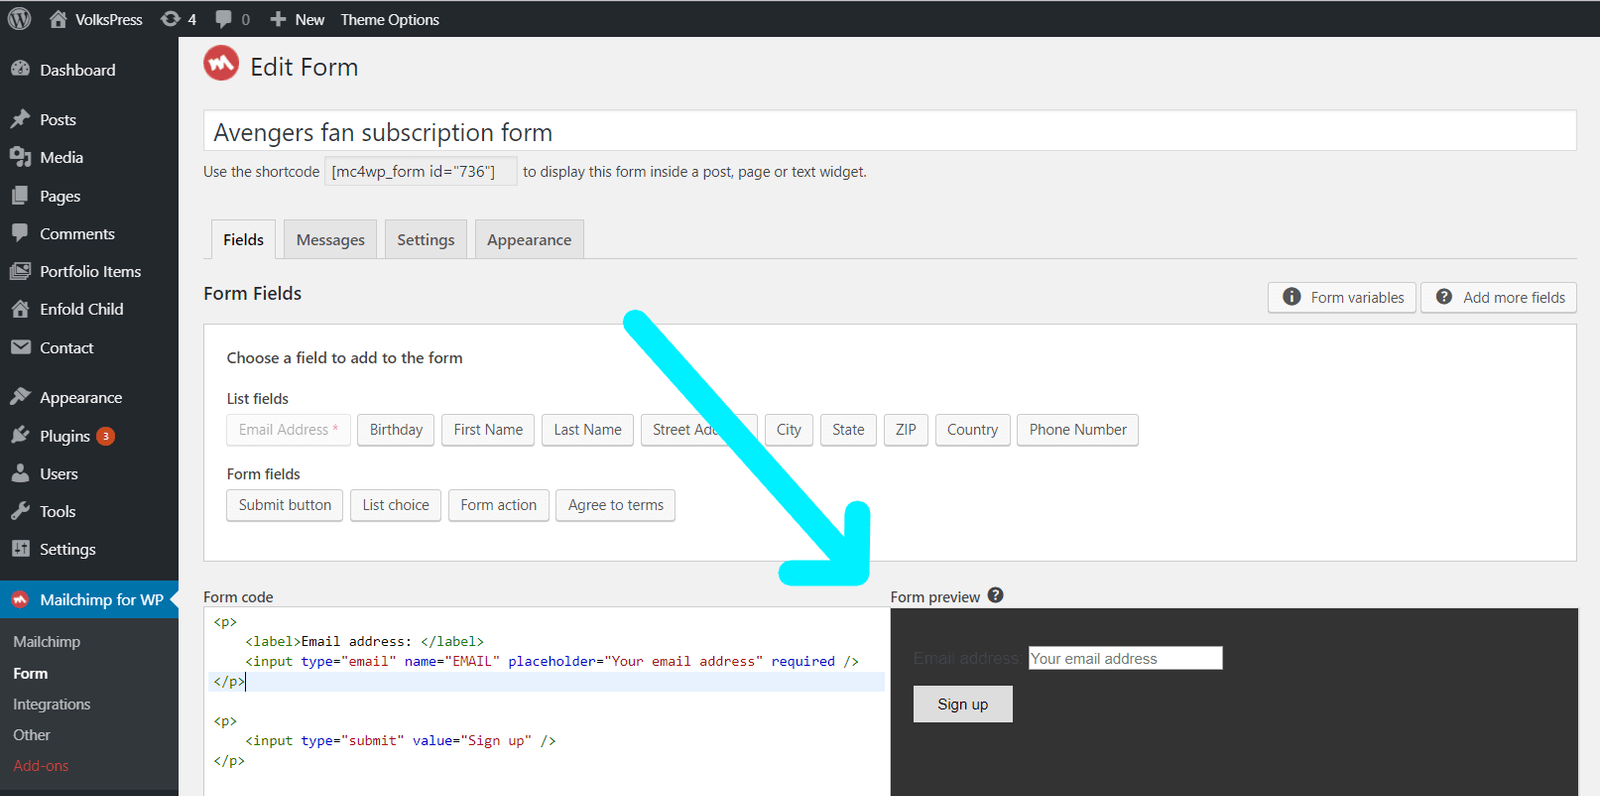The width and height of the screenshot is (1600, 796).
Task: Open the Add-ons submenu link
Action: (41, 766)
